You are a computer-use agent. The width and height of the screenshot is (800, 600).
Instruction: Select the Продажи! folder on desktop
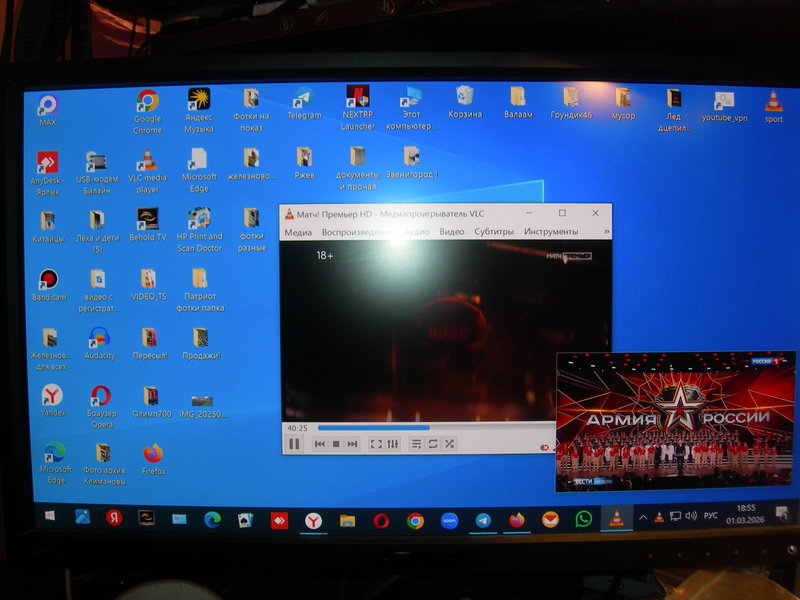pos(201,344)
